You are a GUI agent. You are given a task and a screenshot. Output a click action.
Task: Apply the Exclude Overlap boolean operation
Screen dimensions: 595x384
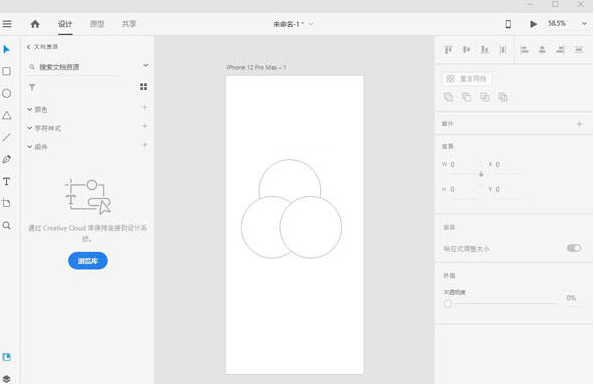[x=503, y=97]
